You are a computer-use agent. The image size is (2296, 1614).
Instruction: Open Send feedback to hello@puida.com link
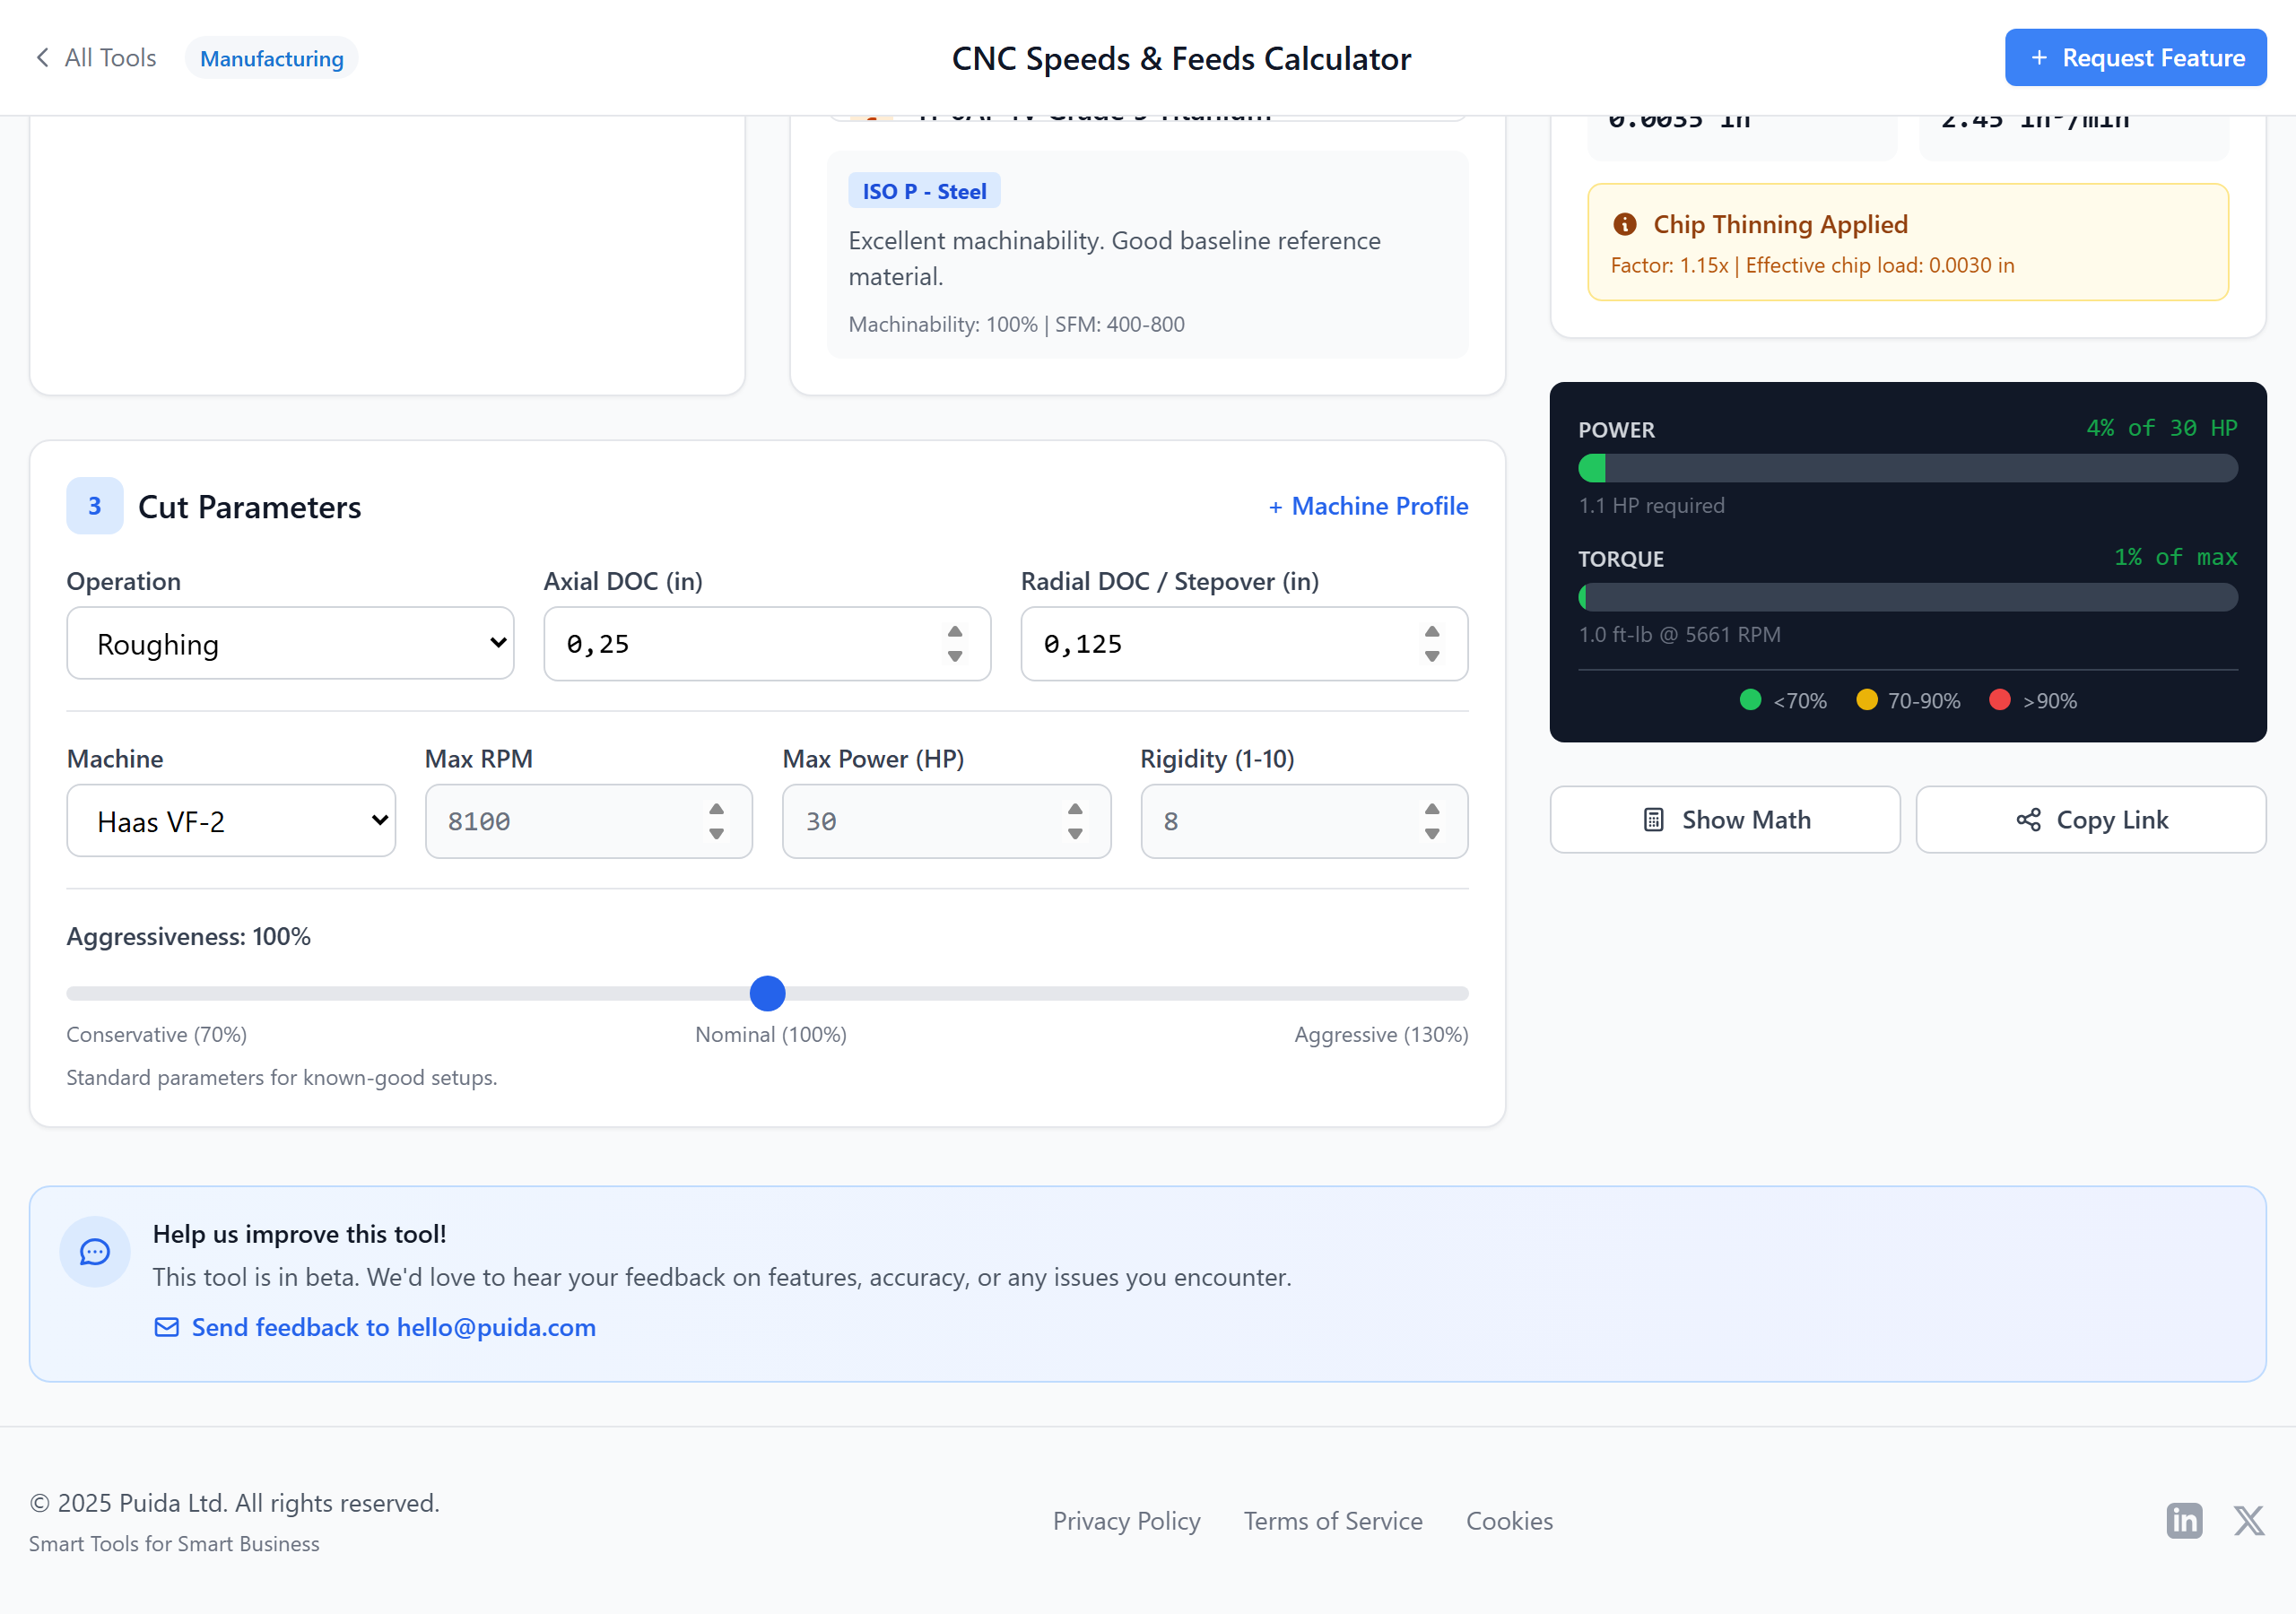pos(393,1327)
